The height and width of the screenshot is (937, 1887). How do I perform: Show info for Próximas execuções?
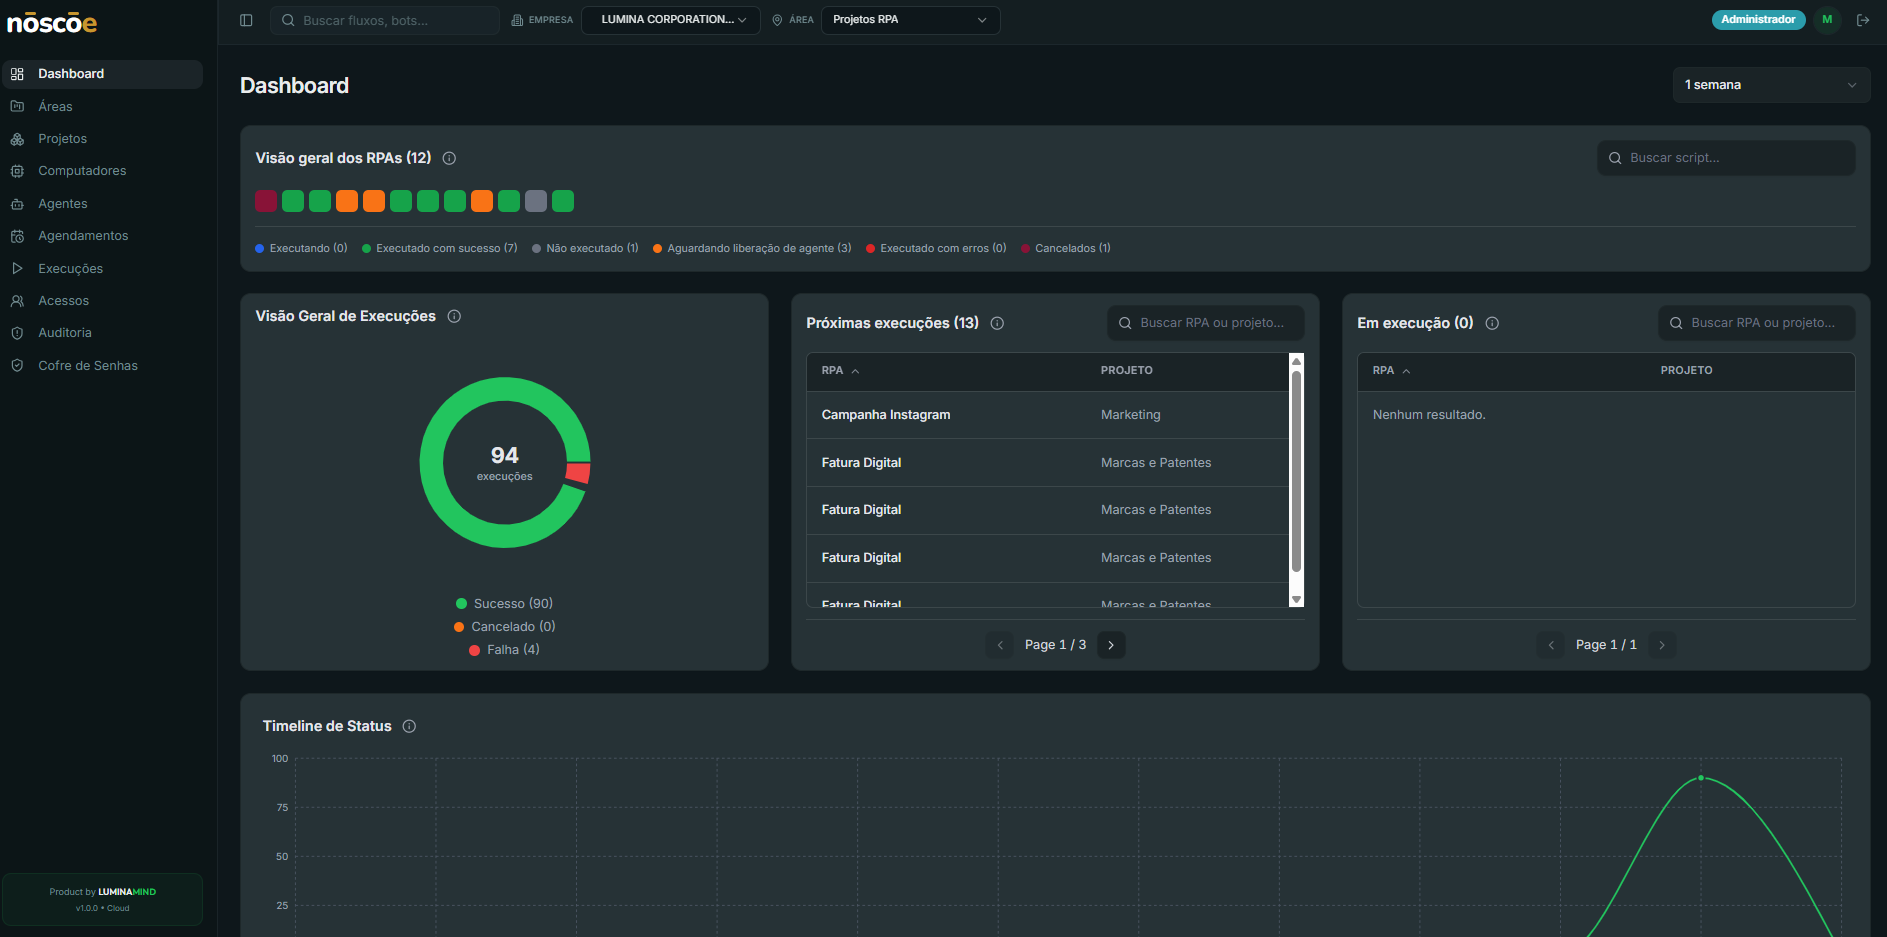pyautogui.click(x=997, y=323)
